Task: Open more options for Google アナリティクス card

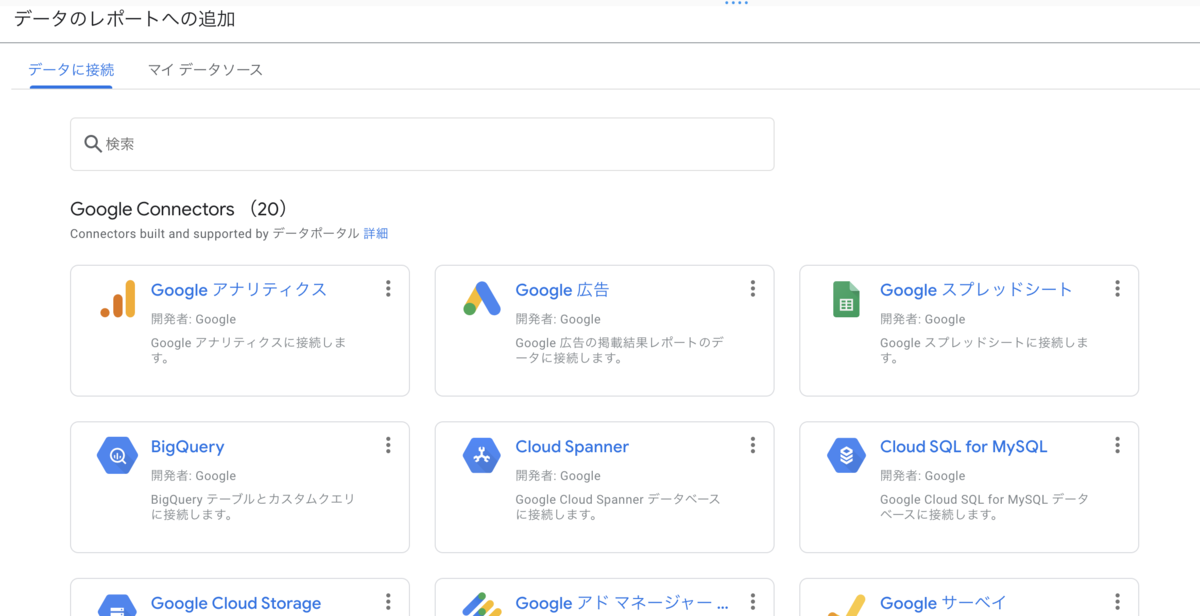Action: 388,289
